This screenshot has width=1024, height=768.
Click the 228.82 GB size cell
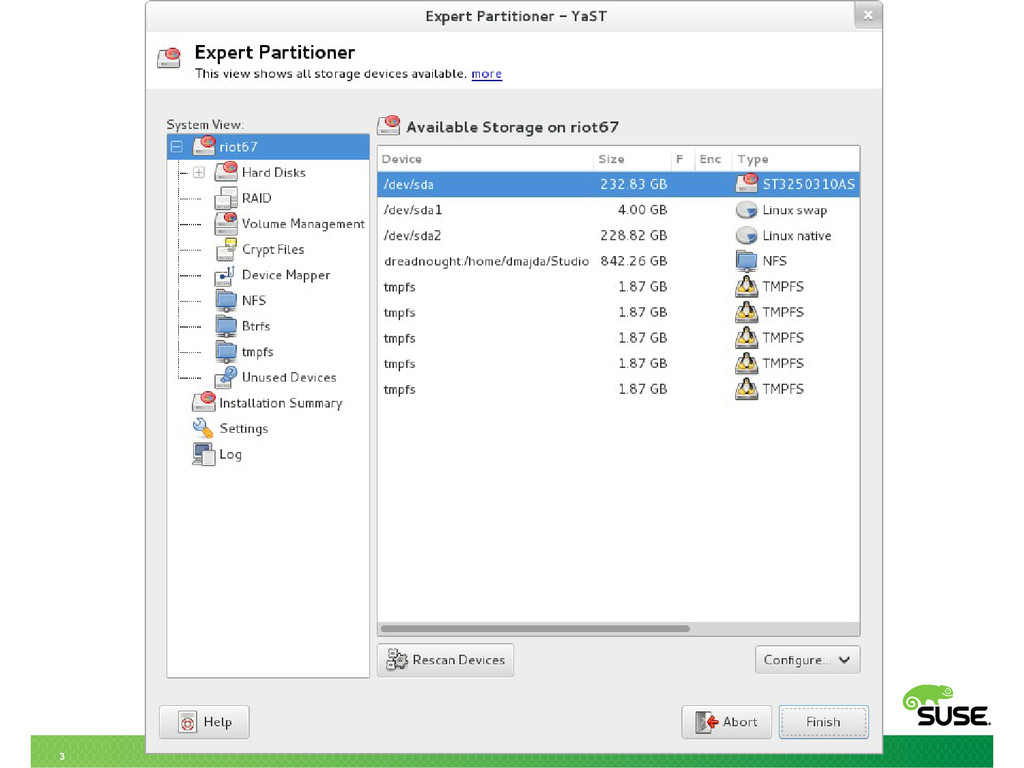tap(633, 235)
